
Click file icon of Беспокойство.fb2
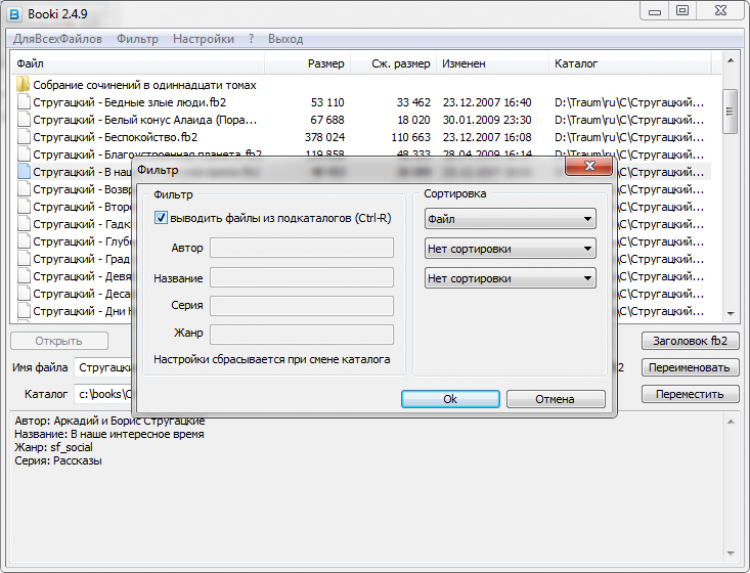point(23,137)
